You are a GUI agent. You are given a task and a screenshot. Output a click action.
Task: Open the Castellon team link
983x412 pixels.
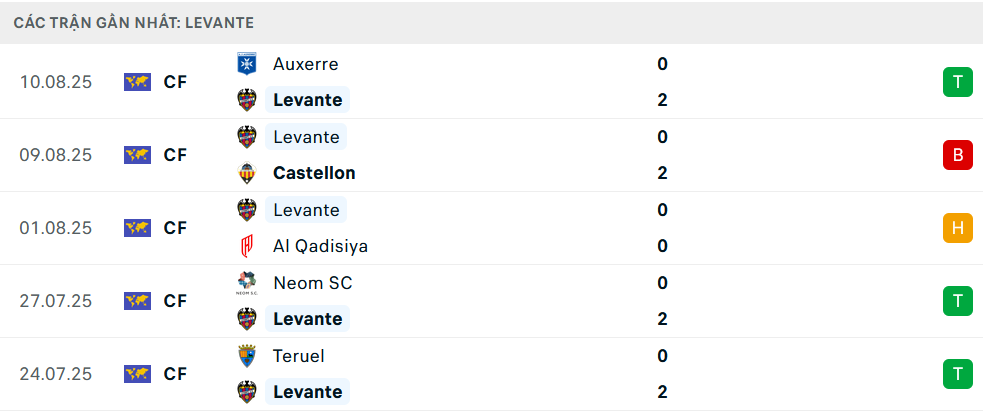pyautogui.click(x=314, y=173)
